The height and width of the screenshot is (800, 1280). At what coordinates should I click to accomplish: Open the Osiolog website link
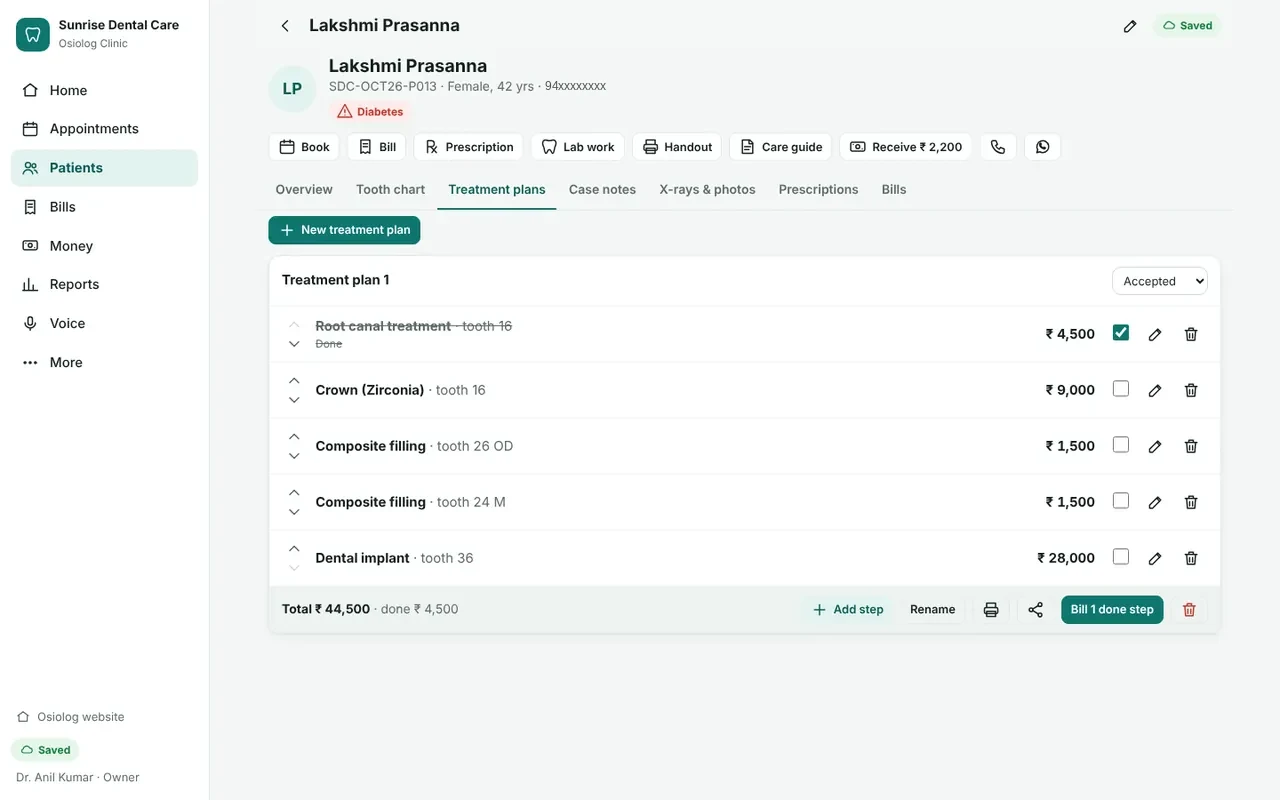(x=71, y=717)
